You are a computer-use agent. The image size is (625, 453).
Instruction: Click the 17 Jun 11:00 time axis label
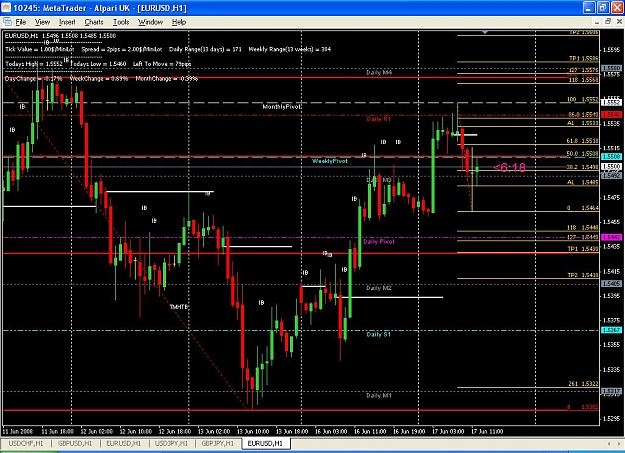pyautogui.click(x=487, y=431)
